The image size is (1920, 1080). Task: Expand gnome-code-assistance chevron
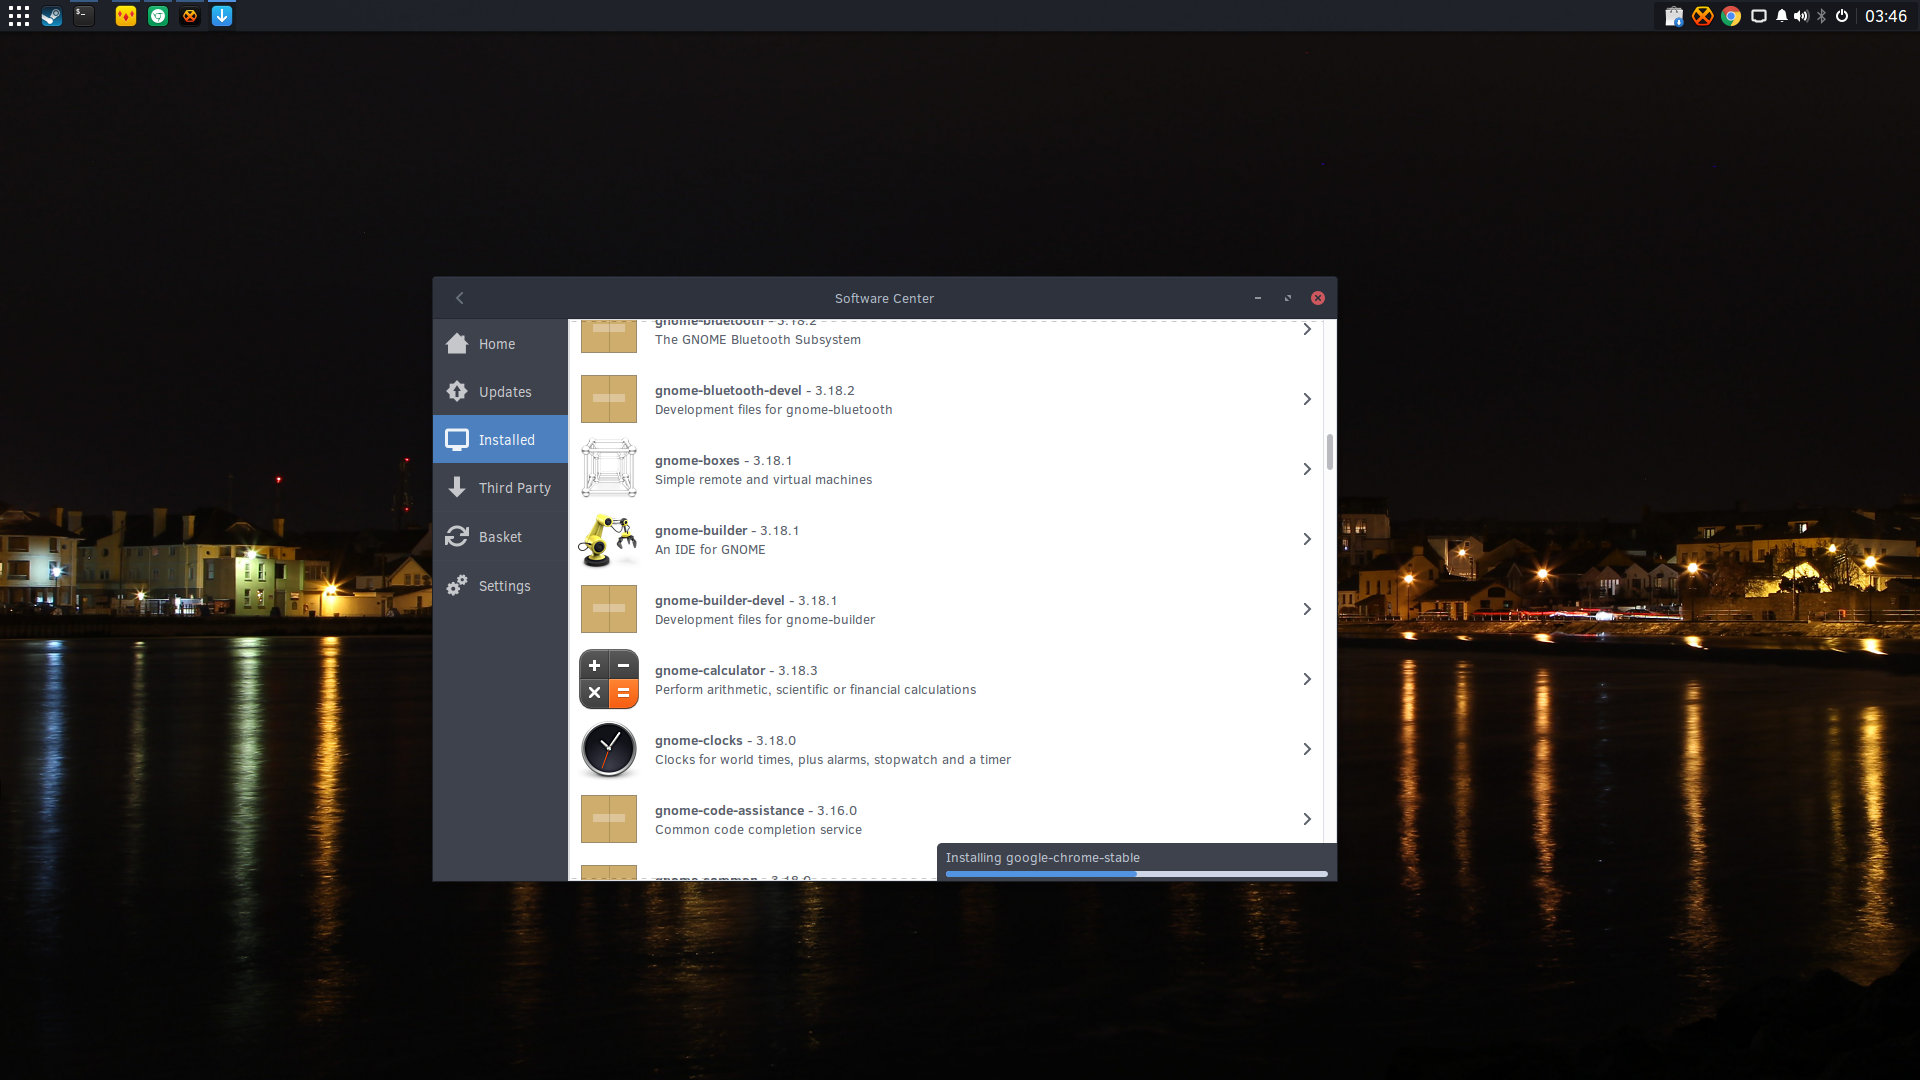point(1307,819)
